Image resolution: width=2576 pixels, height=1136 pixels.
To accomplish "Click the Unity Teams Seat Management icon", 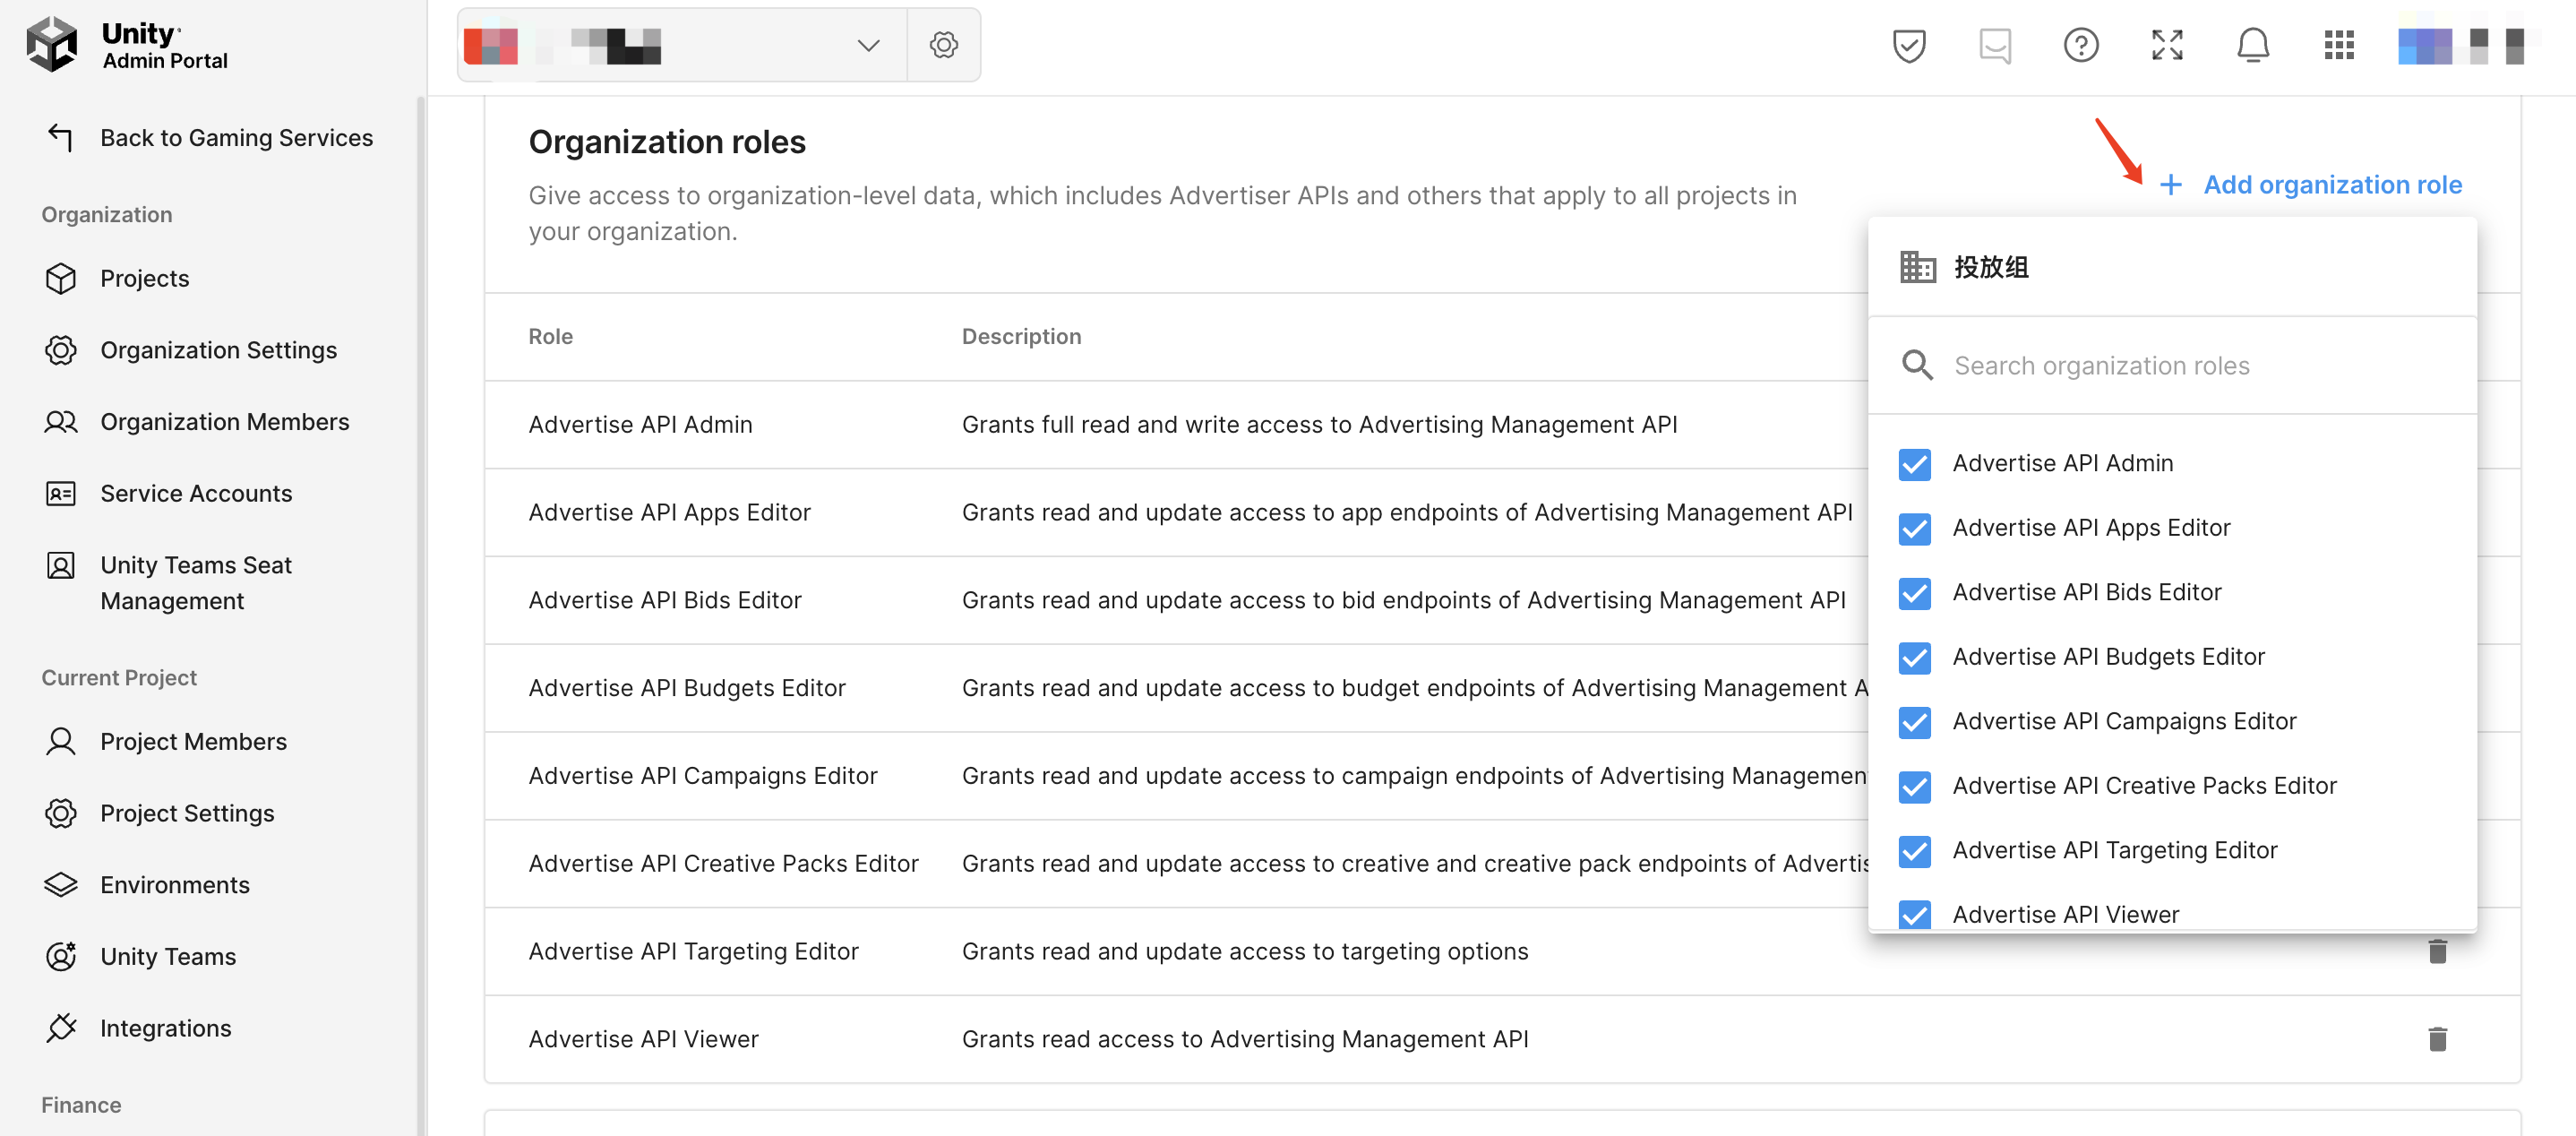I will [61, 566].
